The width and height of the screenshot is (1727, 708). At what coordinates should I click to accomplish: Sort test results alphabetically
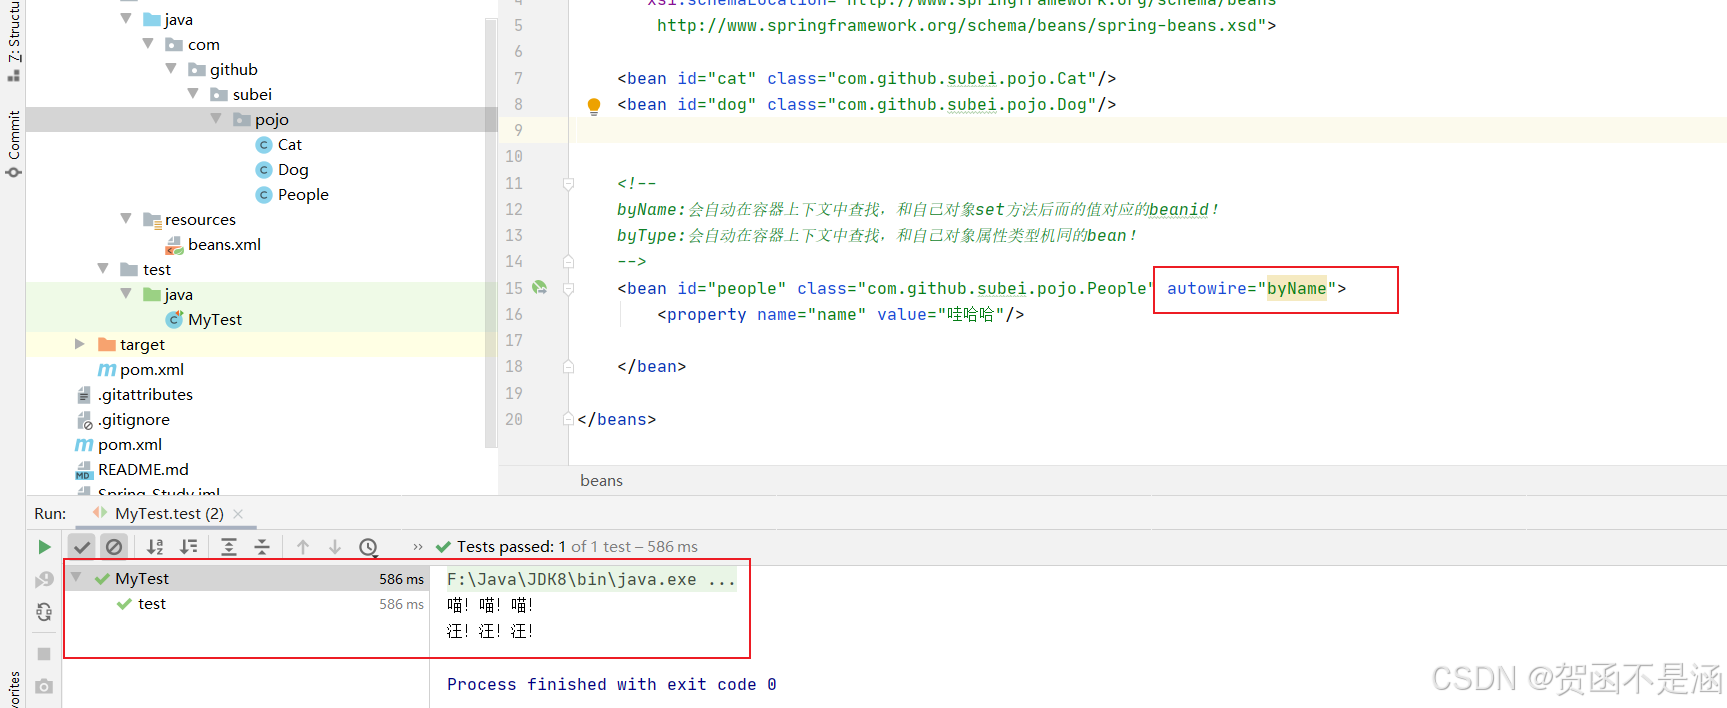[155, 547]
